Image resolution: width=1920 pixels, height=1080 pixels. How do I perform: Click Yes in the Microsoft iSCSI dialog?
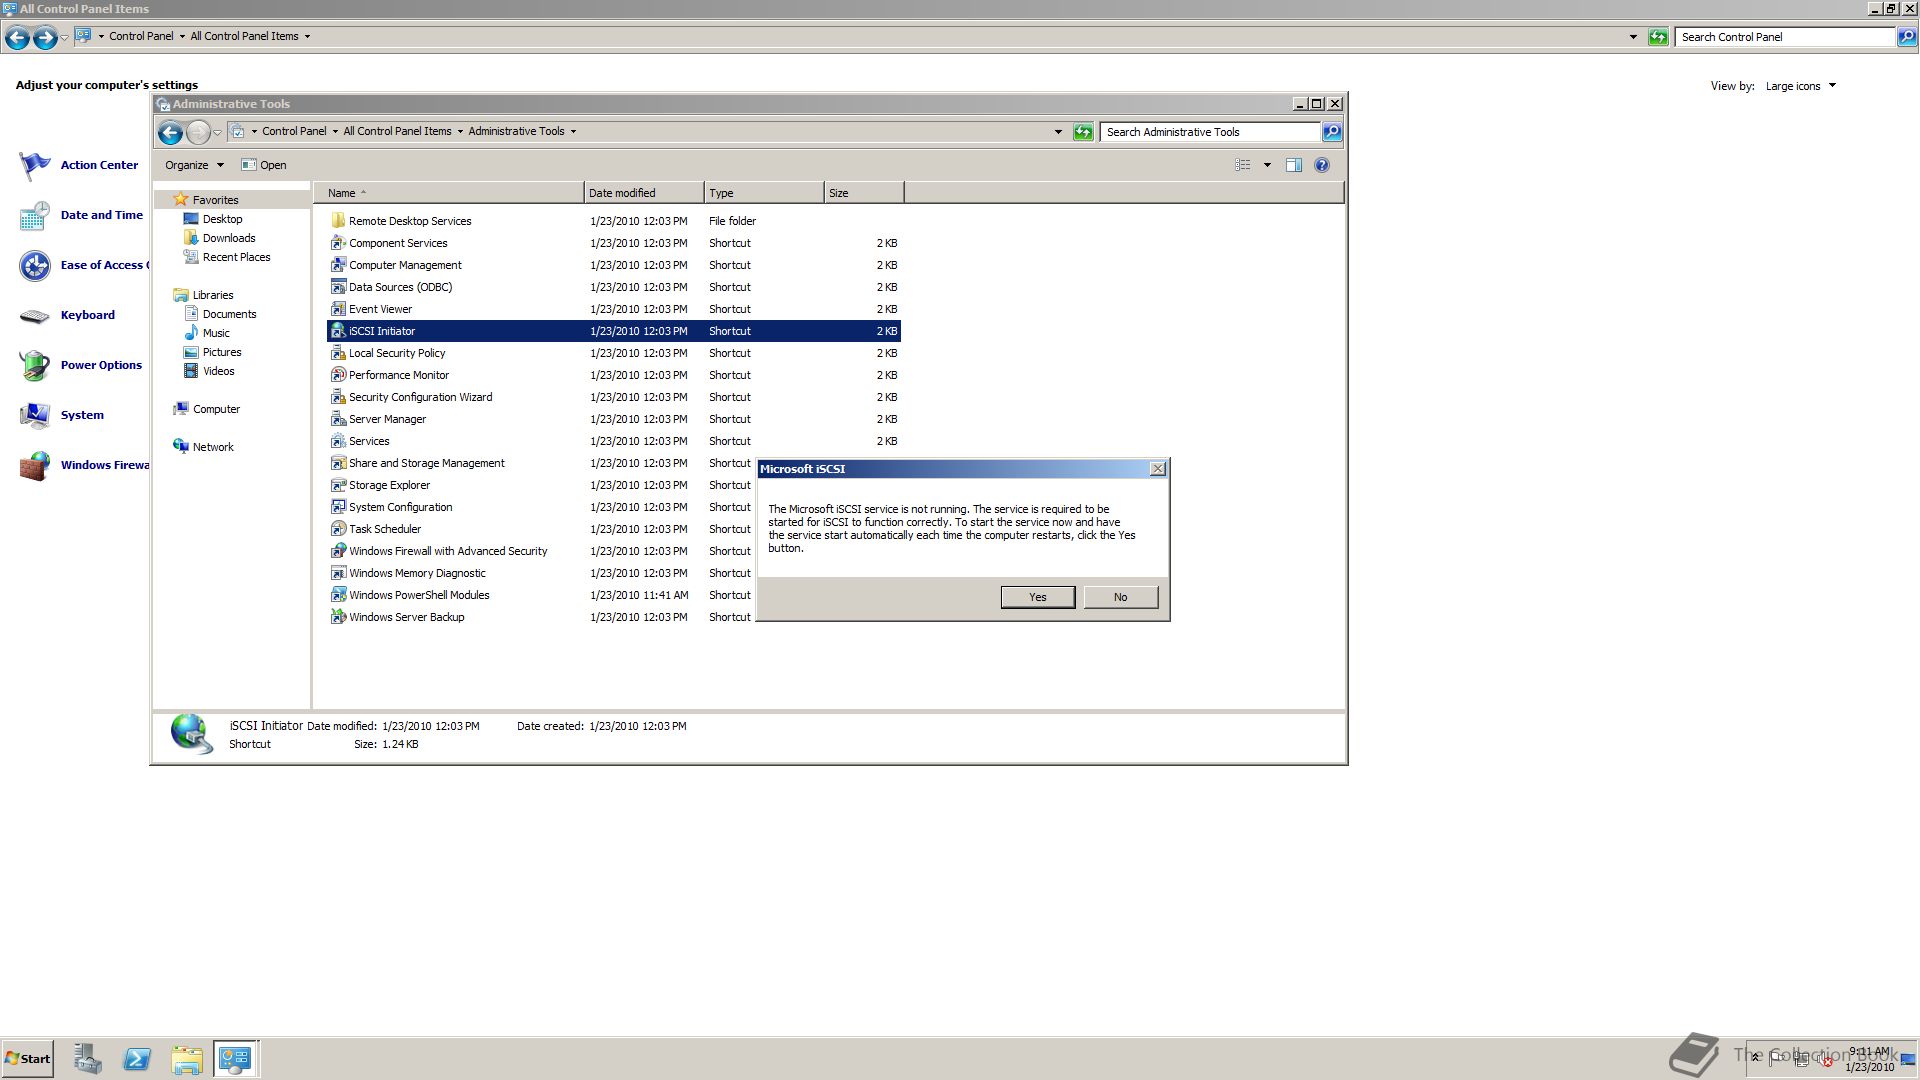tap(1037, 597)
